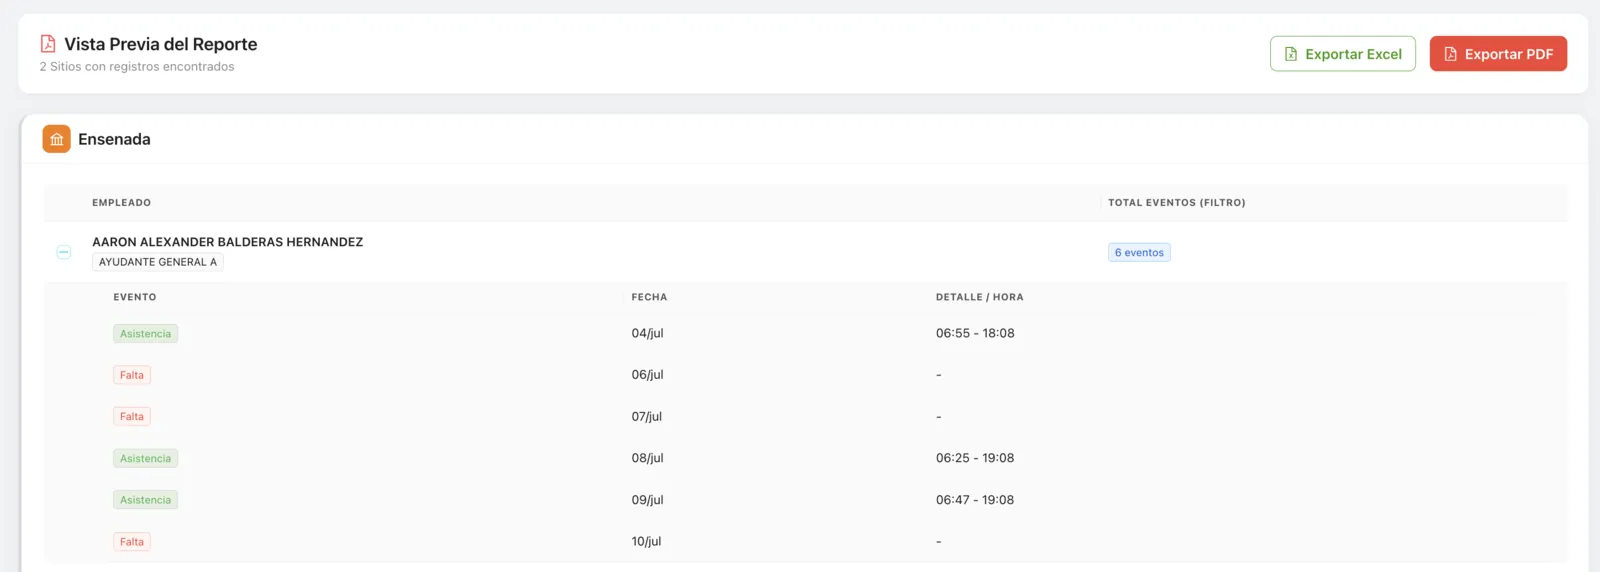Click the 6 eventos badge

1139,252
